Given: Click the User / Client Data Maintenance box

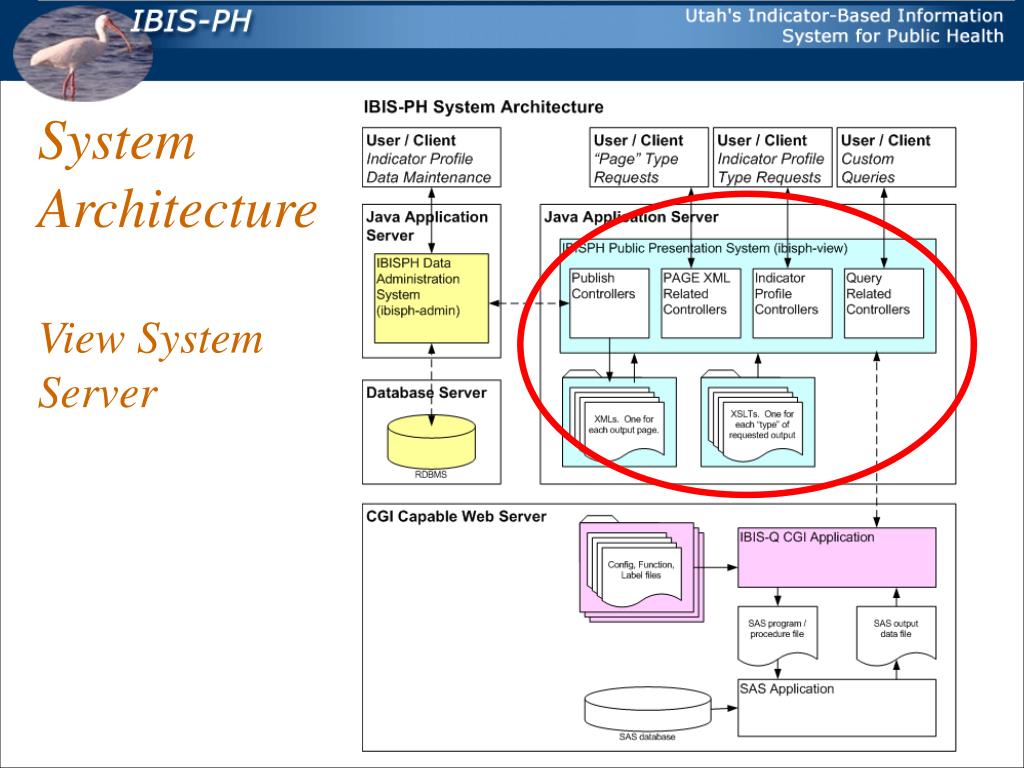Looking at the screenshot, I should (432, 157).
